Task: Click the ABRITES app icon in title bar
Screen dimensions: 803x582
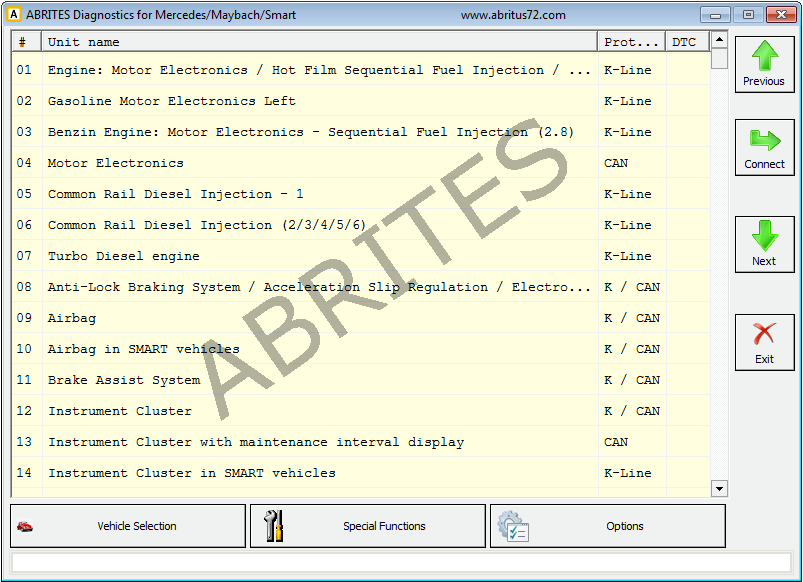Action: click(x=14, y=15)
